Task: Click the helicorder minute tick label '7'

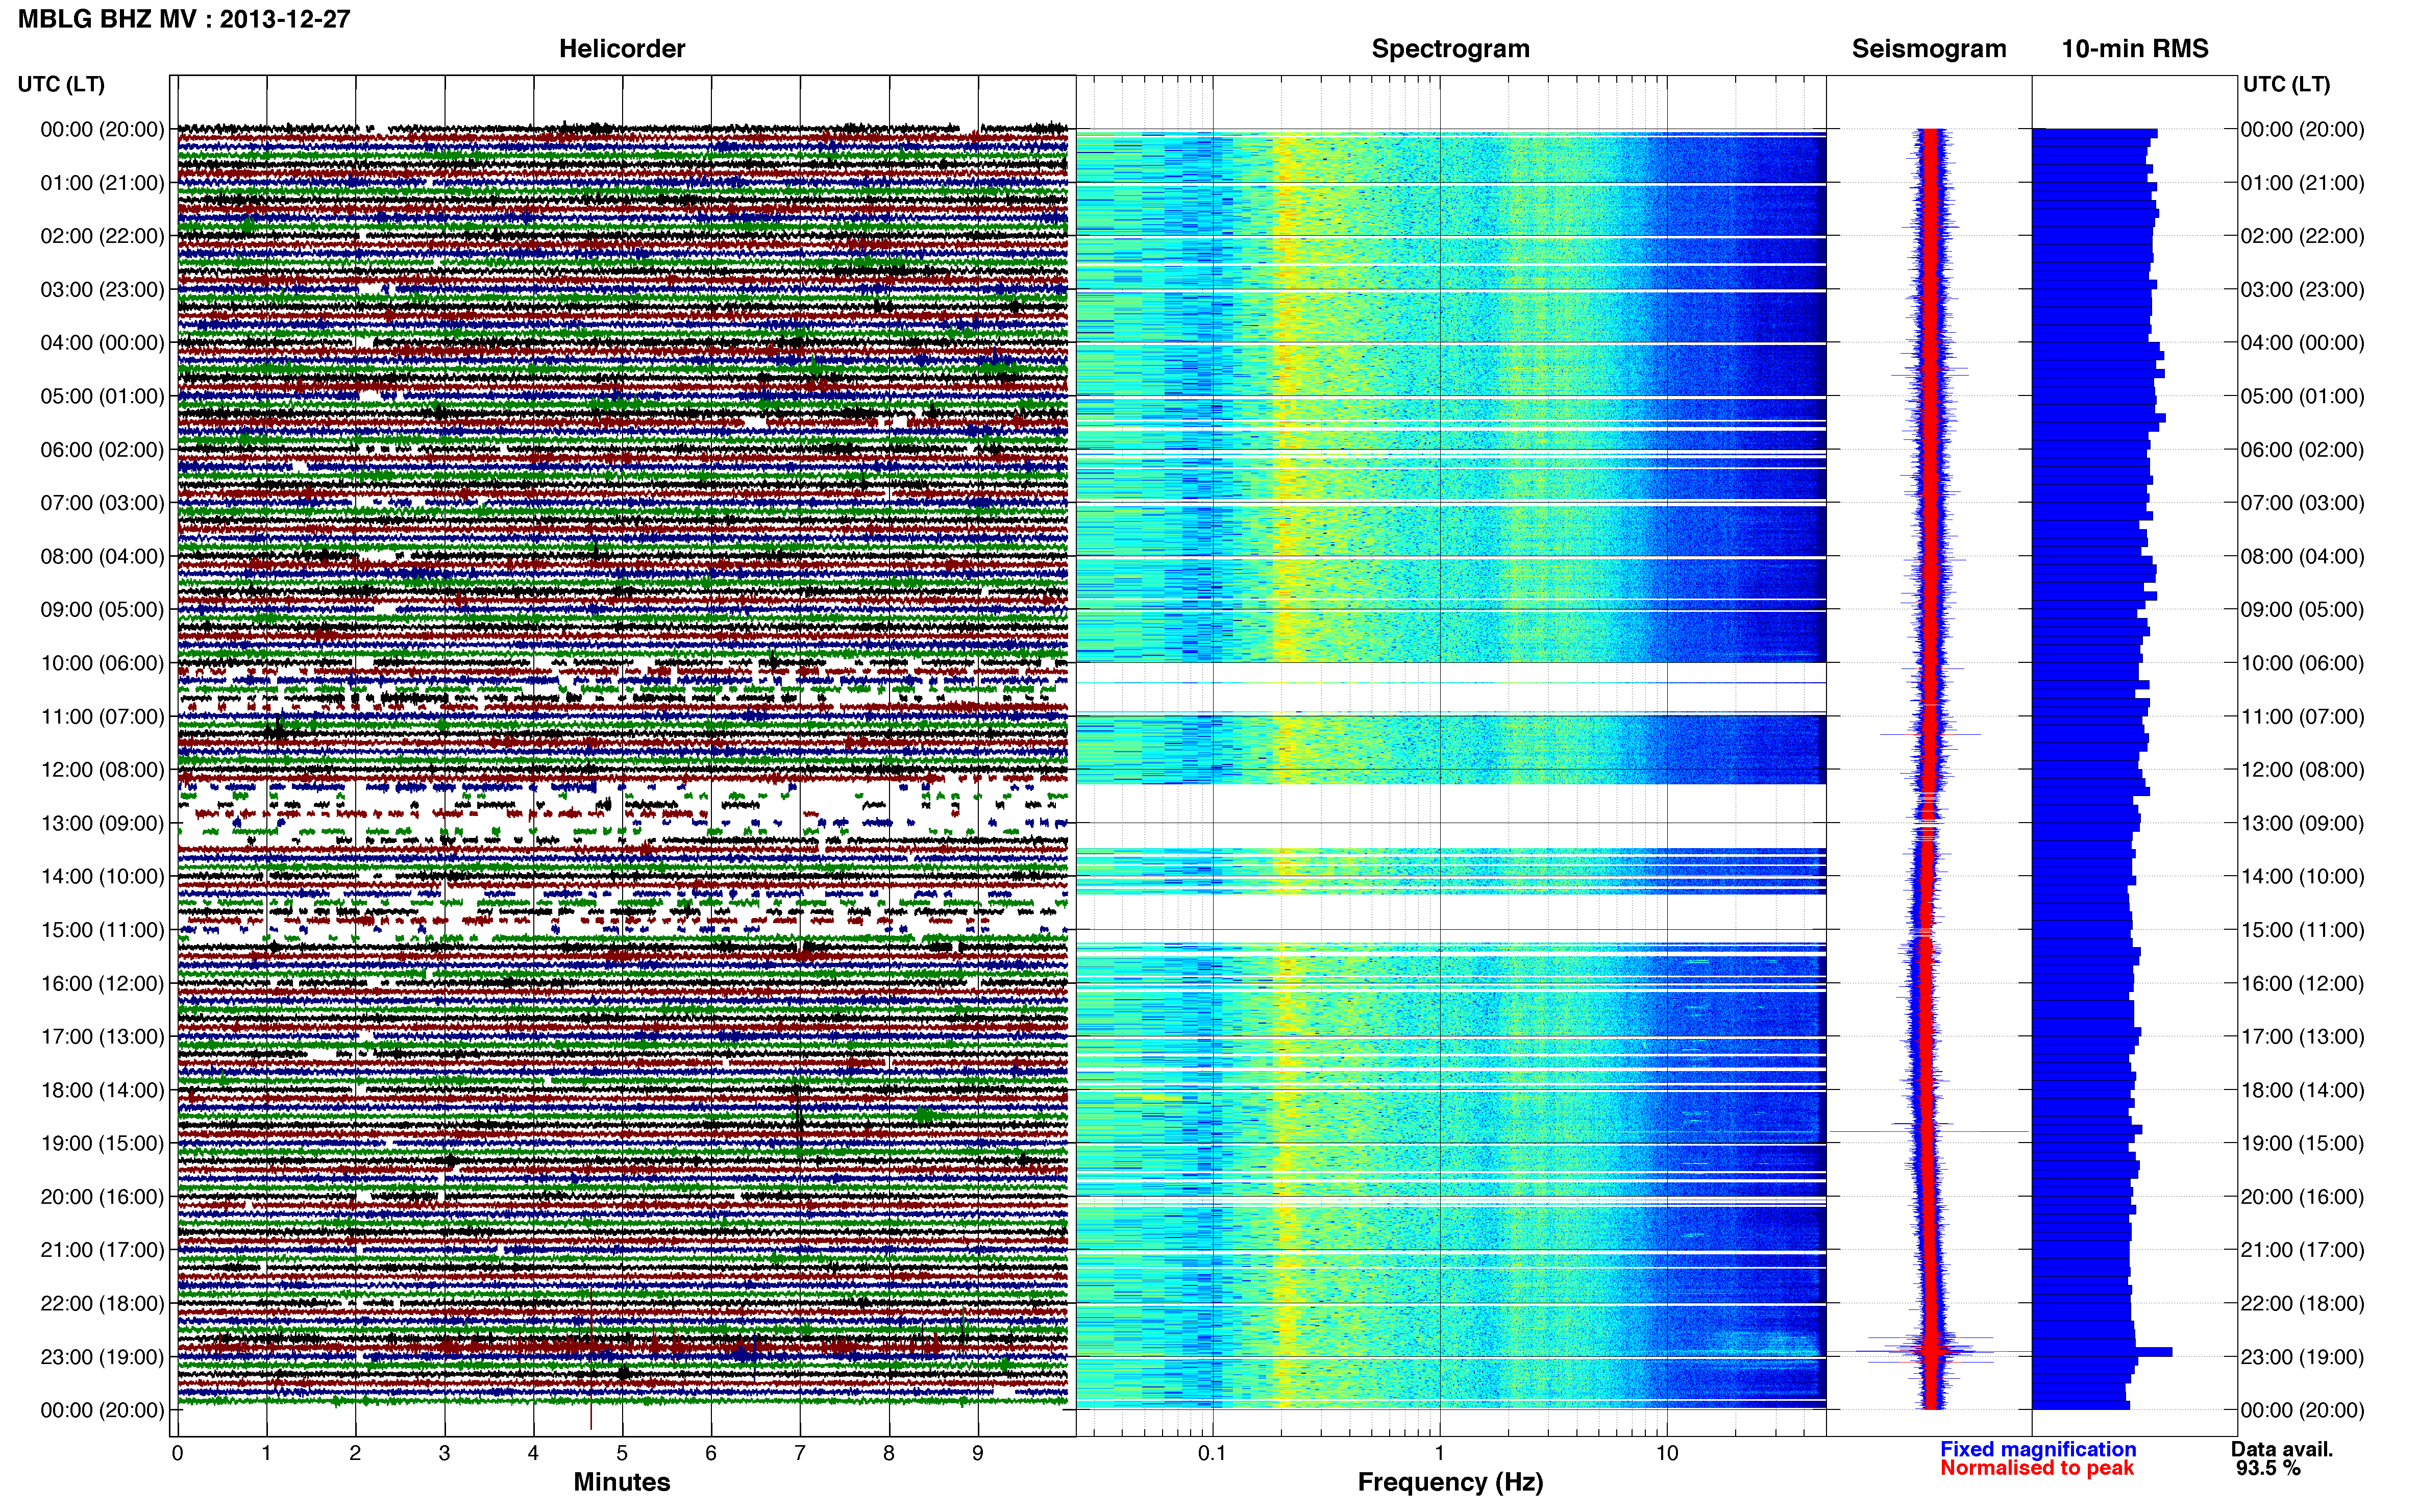Action: point(800,1453)
